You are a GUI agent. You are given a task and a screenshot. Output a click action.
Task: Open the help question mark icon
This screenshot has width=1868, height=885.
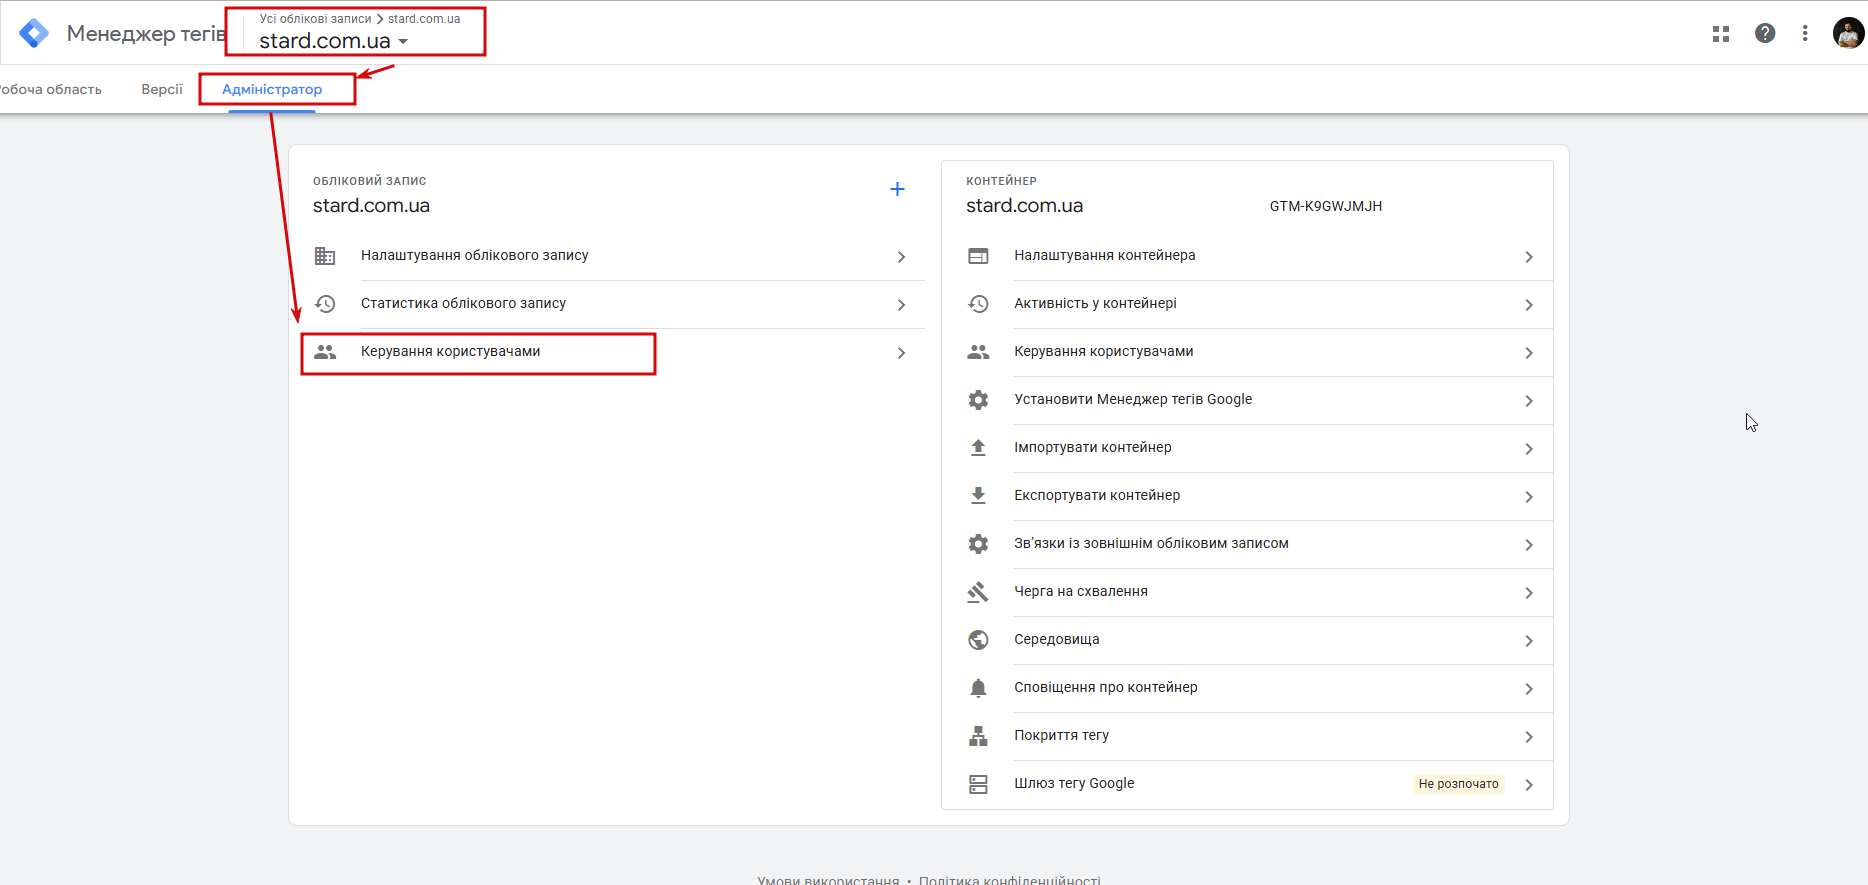[1765, 33]
